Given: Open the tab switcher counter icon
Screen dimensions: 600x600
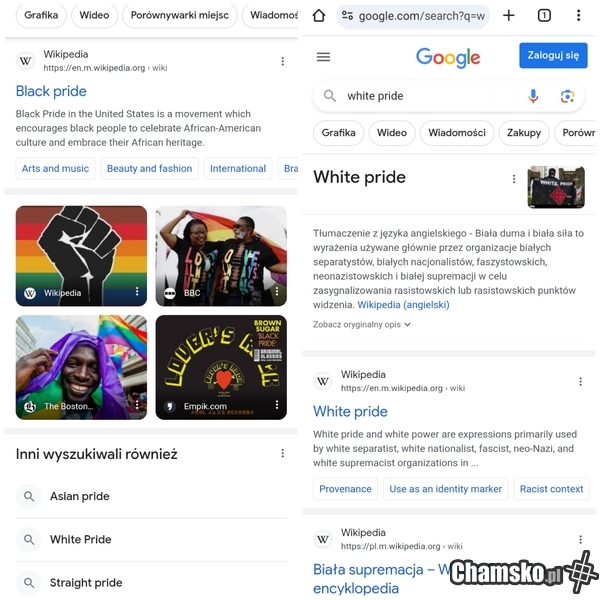Looking at the screenshot, I should pos(544,16).
